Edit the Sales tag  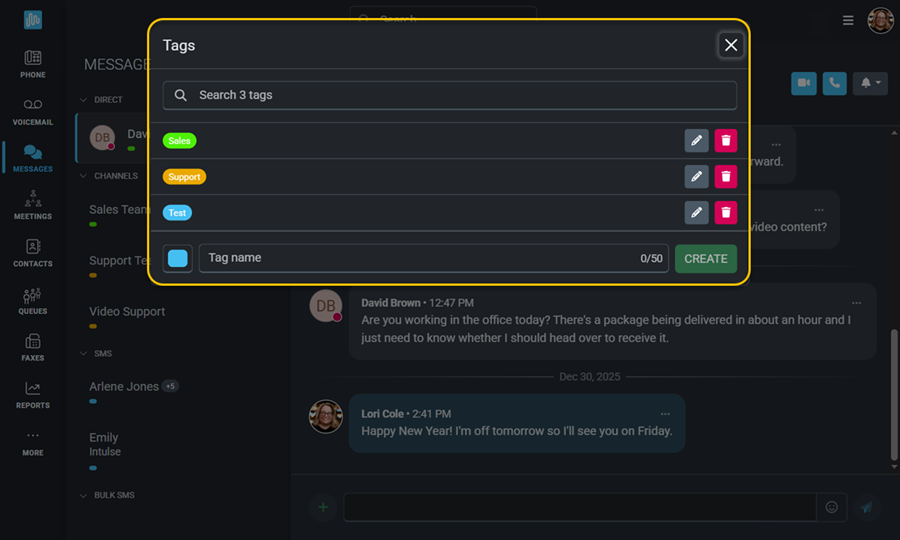[x=696, y=141]
